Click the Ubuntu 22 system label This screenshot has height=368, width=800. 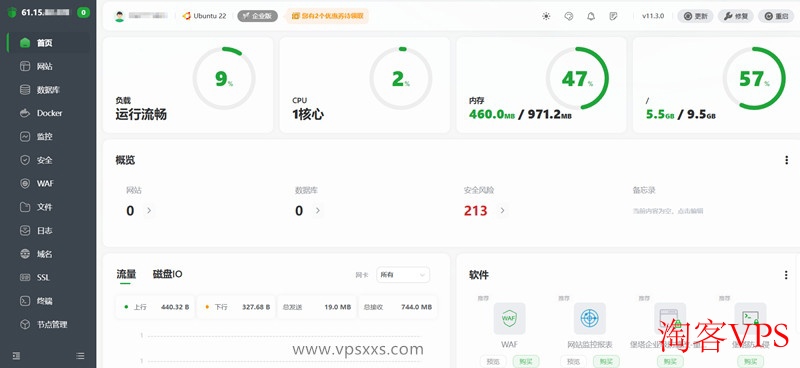[x=205, y=16]
